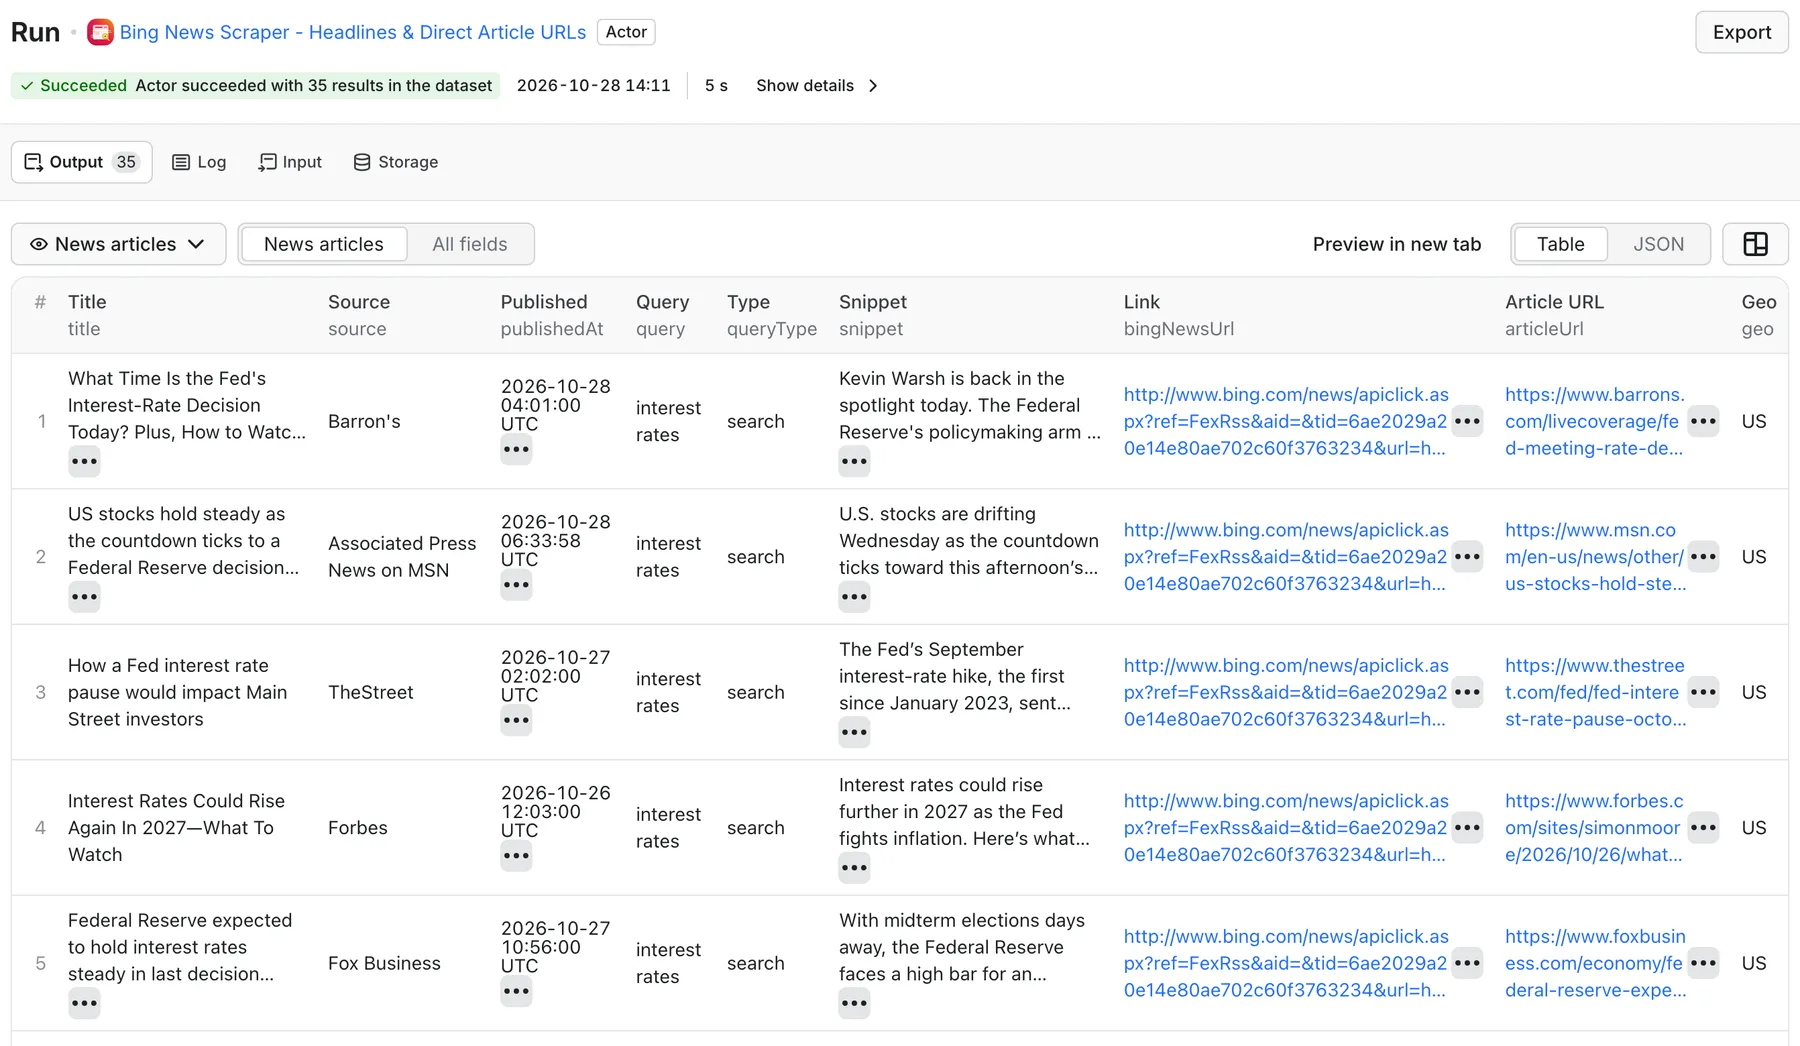Image resolution: width=1800 pixels, height=1046 pixels.
Task: Expand article URL ellipsis for thestreet.com row
Action: 1703,692
